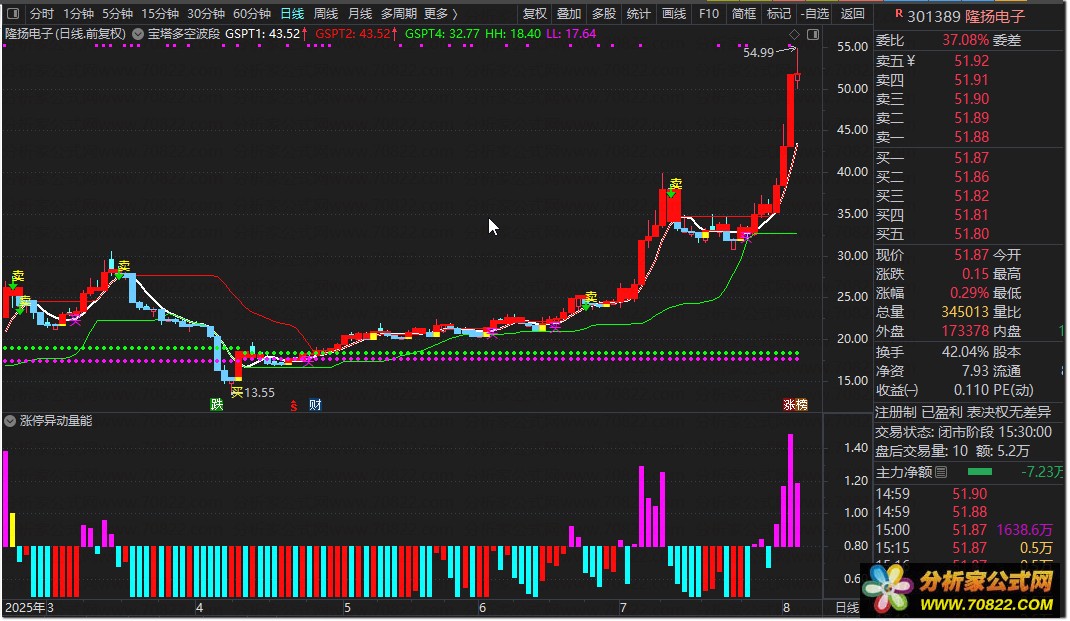Click the 买四 price 51.81
This screenshot has height=621, width=1070.
click(971, 215)
